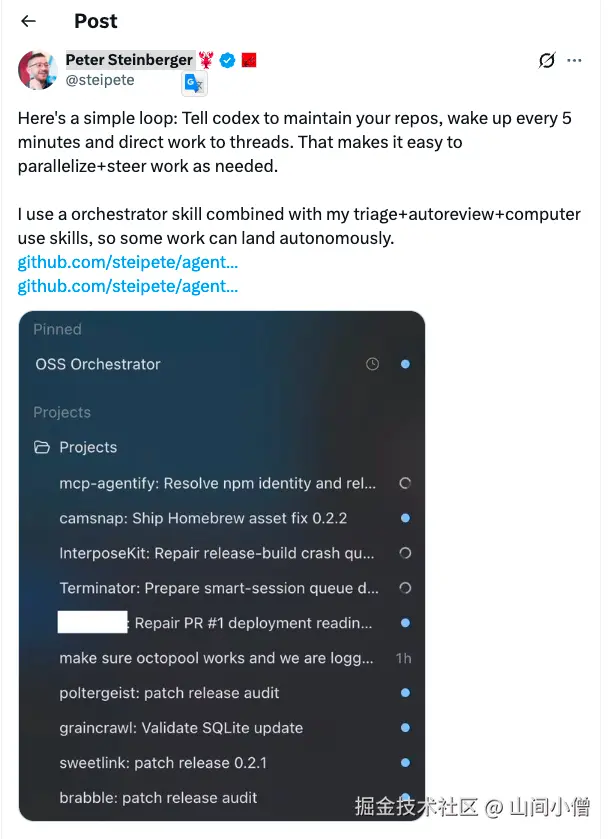Select the pinned OSS Orchestrator thread
The image size is (611, 839).
[x=222, y=364]
